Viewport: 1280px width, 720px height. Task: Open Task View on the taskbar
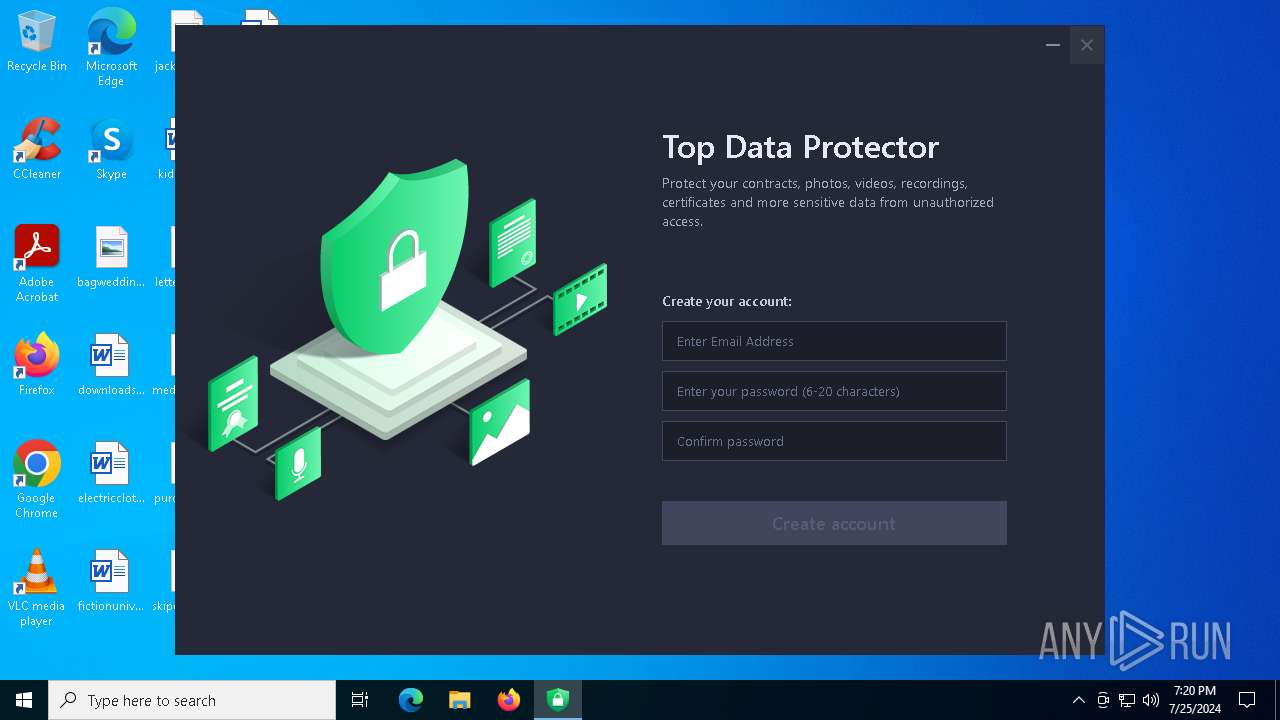(360, 700)
